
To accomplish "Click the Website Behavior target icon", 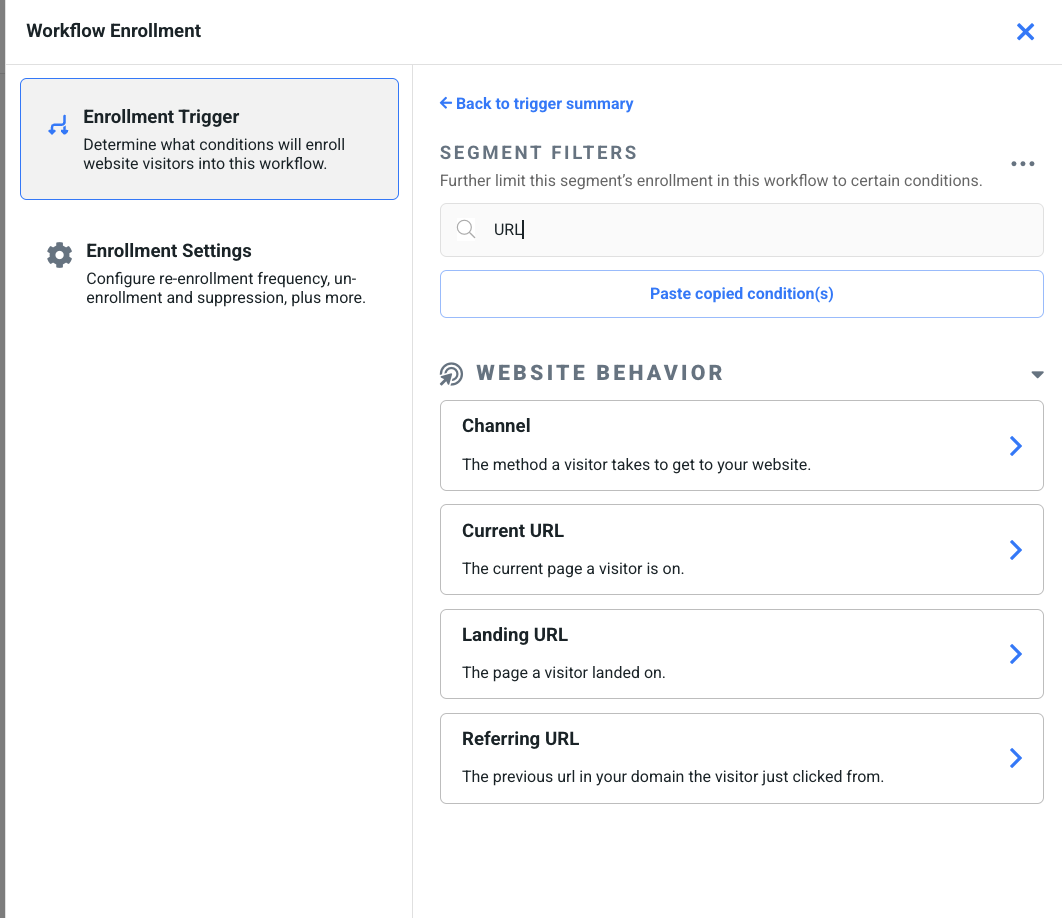I will pyautogui.click(x=451, y=374).
